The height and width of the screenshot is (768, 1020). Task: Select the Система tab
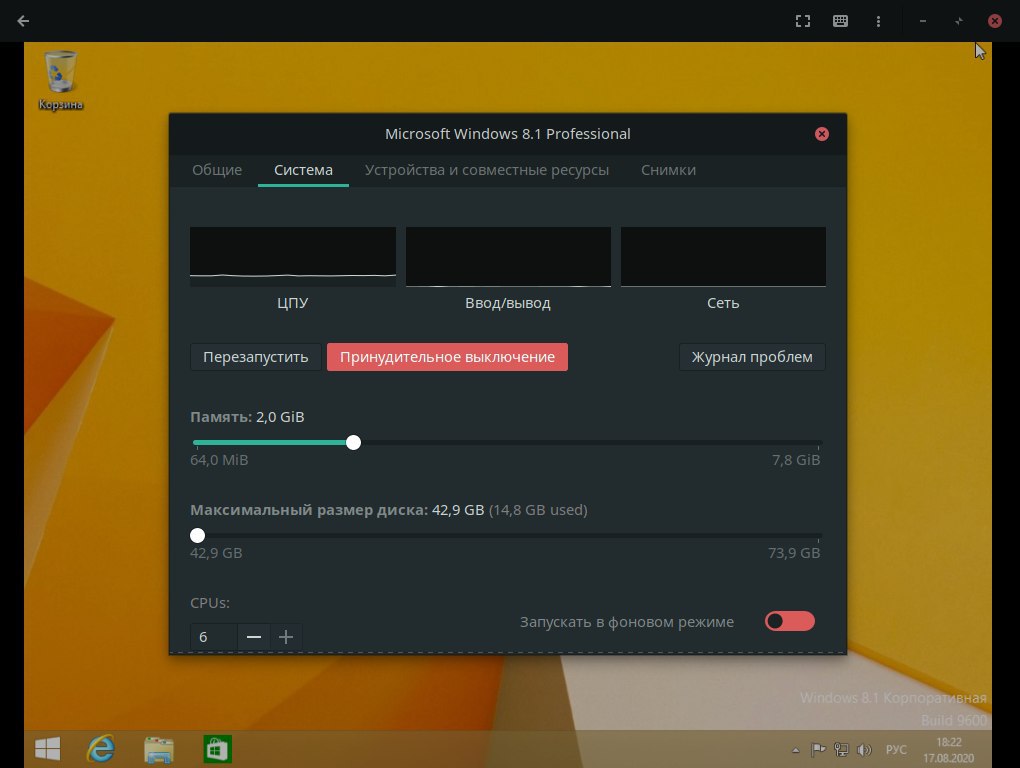pos(303,170)
